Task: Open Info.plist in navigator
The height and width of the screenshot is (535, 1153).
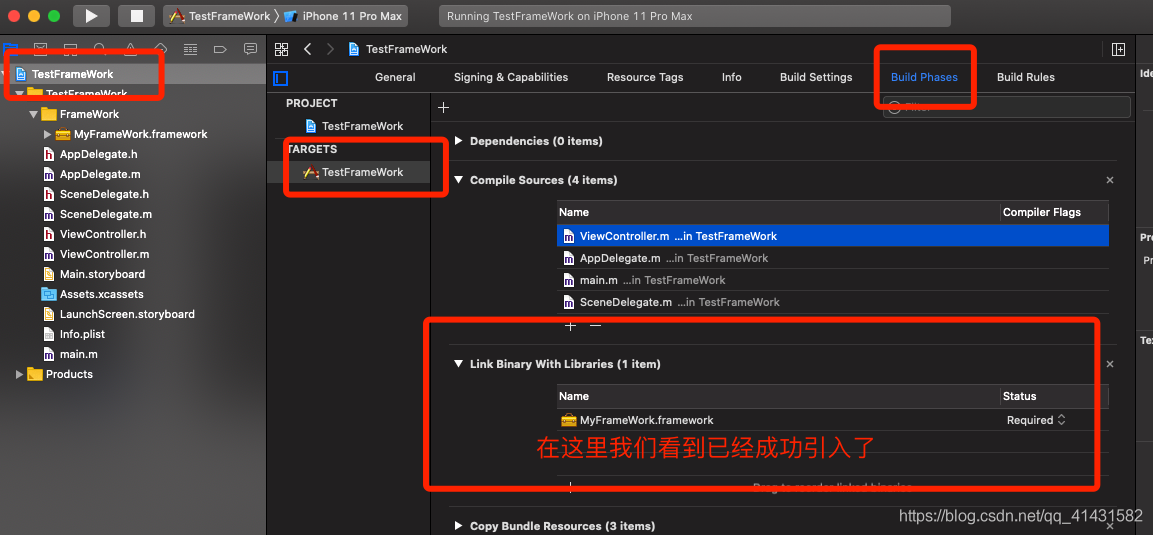Action: click(x=82, y=334)
